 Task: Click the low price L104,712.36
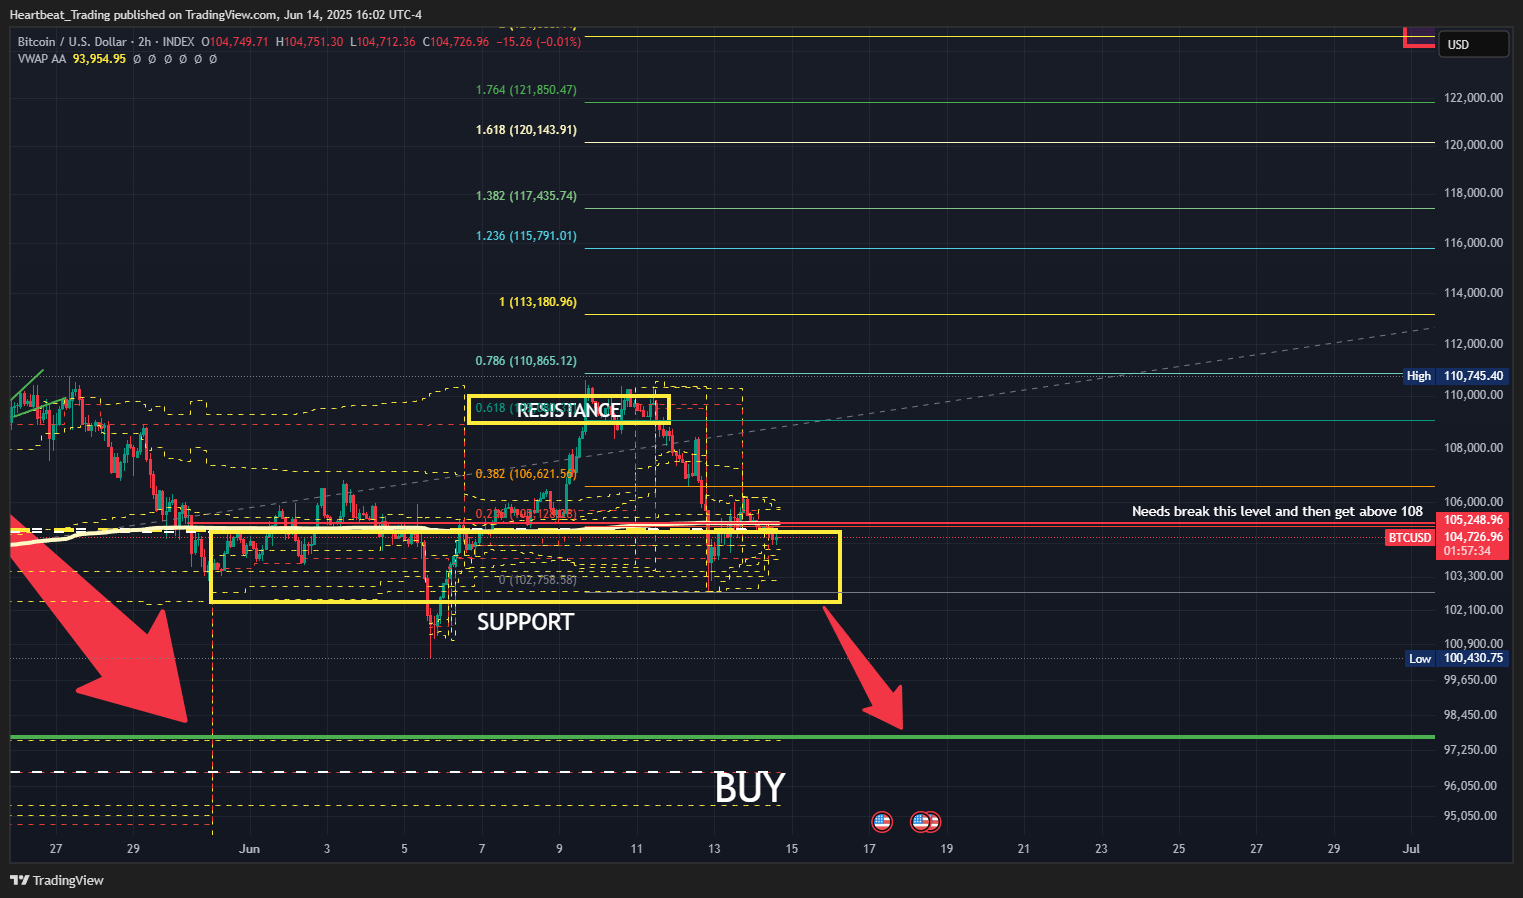[x=383, y=42]
